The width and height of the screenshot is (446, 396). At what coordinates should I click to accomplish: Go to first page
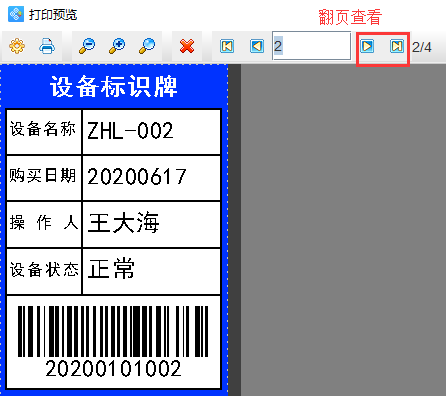pyautogui.click(x=227, y=46)
